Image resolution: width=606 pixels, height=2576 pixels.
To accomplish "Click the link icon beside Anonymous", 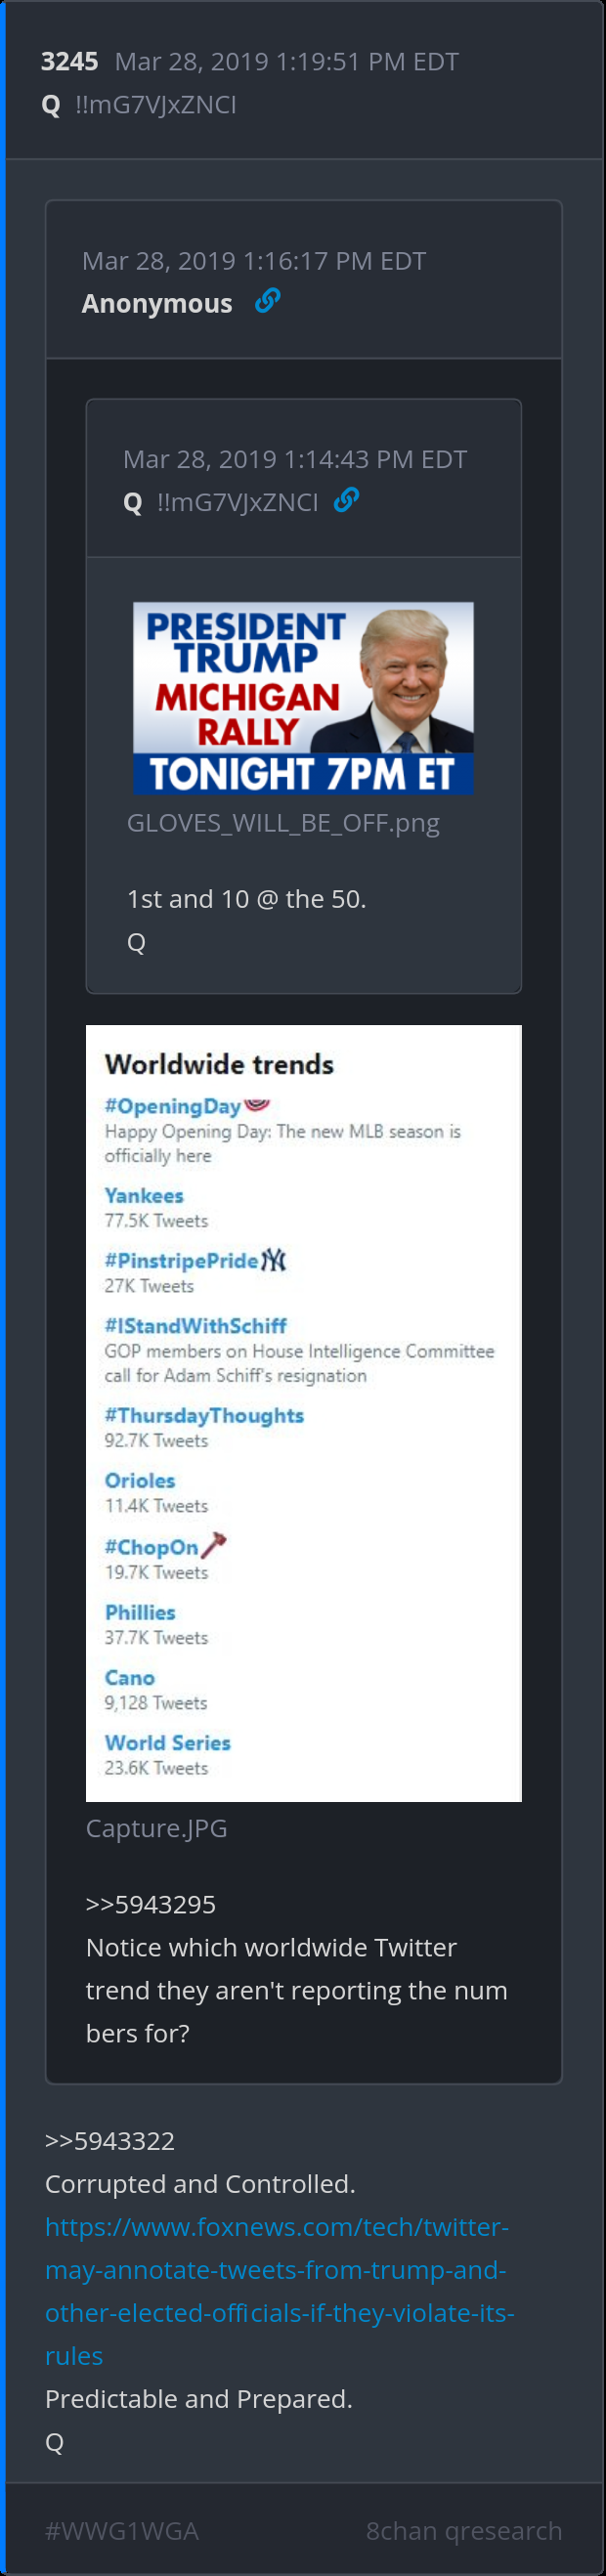I will [x=267, y=301].
